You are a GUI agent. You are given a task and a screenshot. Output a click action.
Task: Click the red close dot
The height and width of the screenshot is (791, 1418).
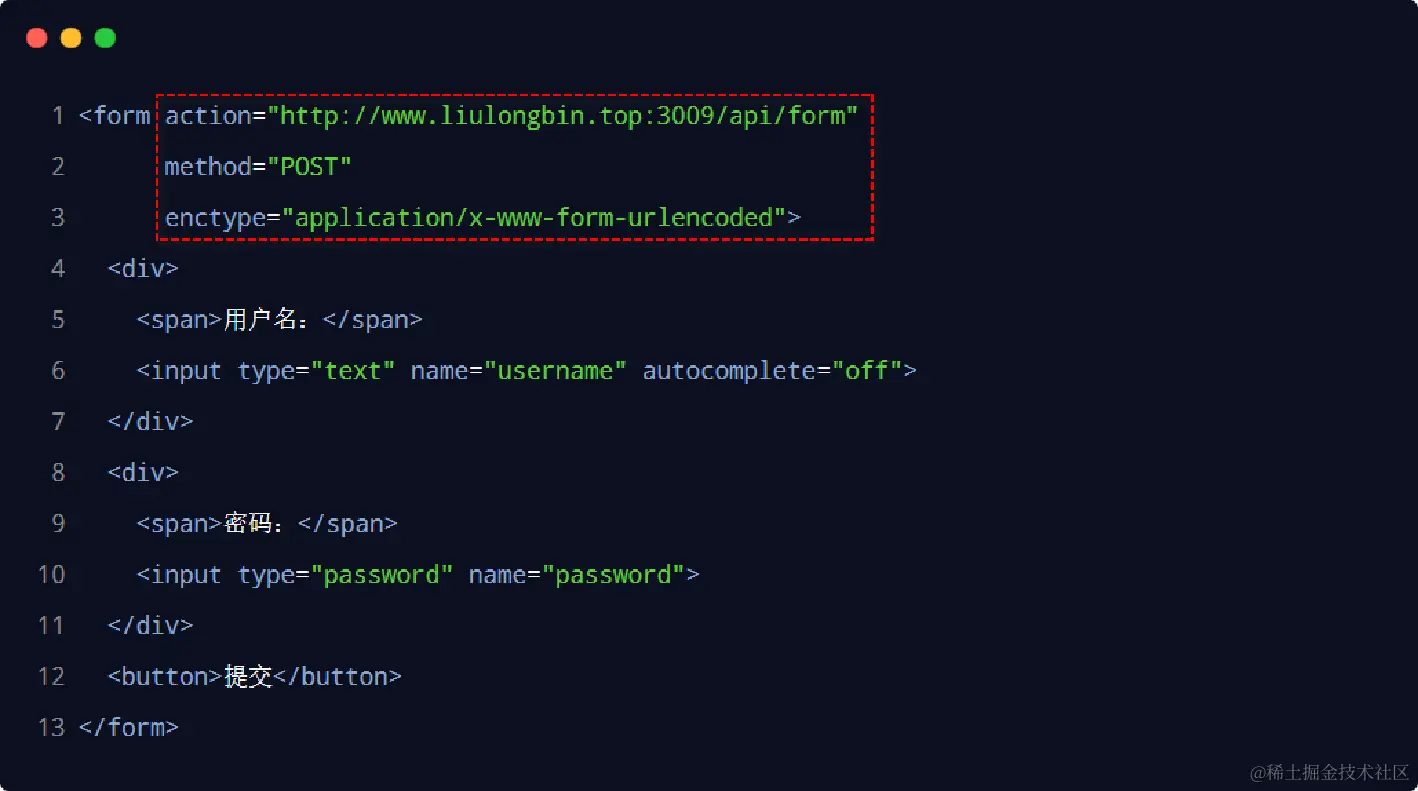pyautogui.click(x=37, y=39)
